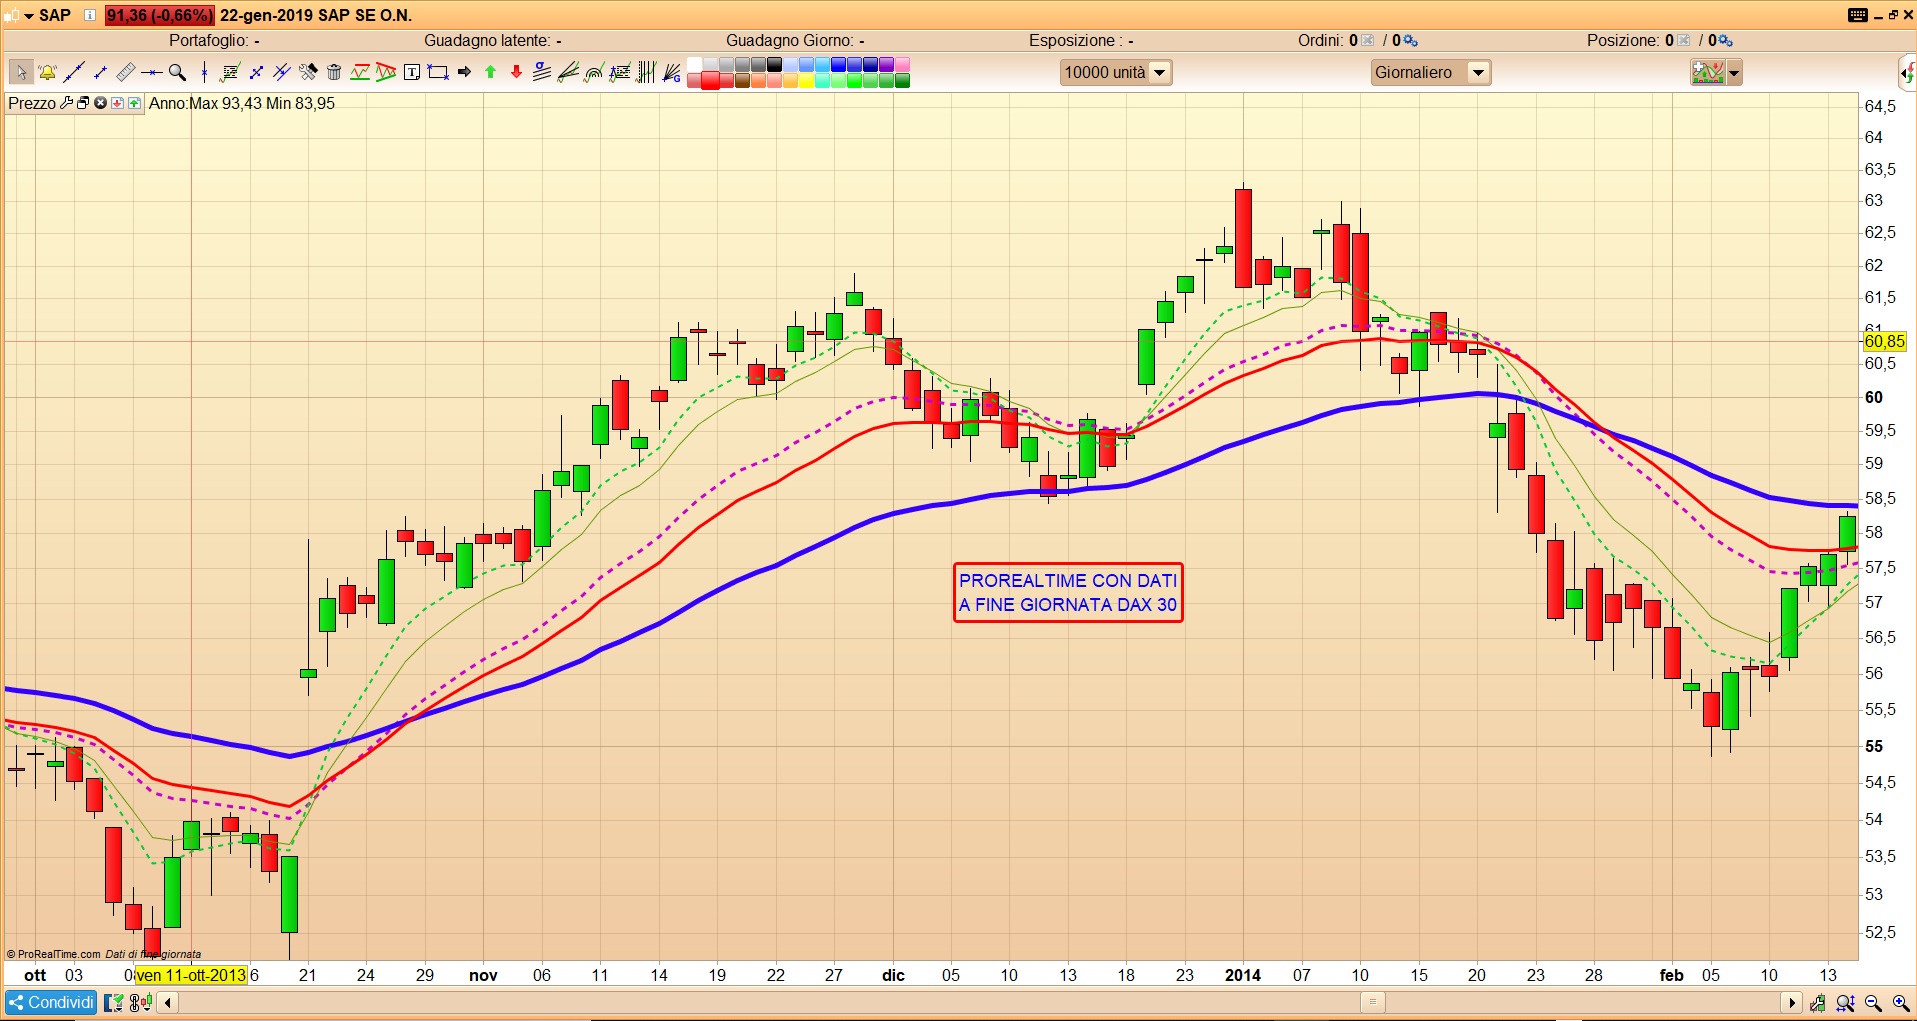The image size is (1917, 1021).
Task: Click the trash can delete icon
Action: pyautogui.click(x=334, y=72)
